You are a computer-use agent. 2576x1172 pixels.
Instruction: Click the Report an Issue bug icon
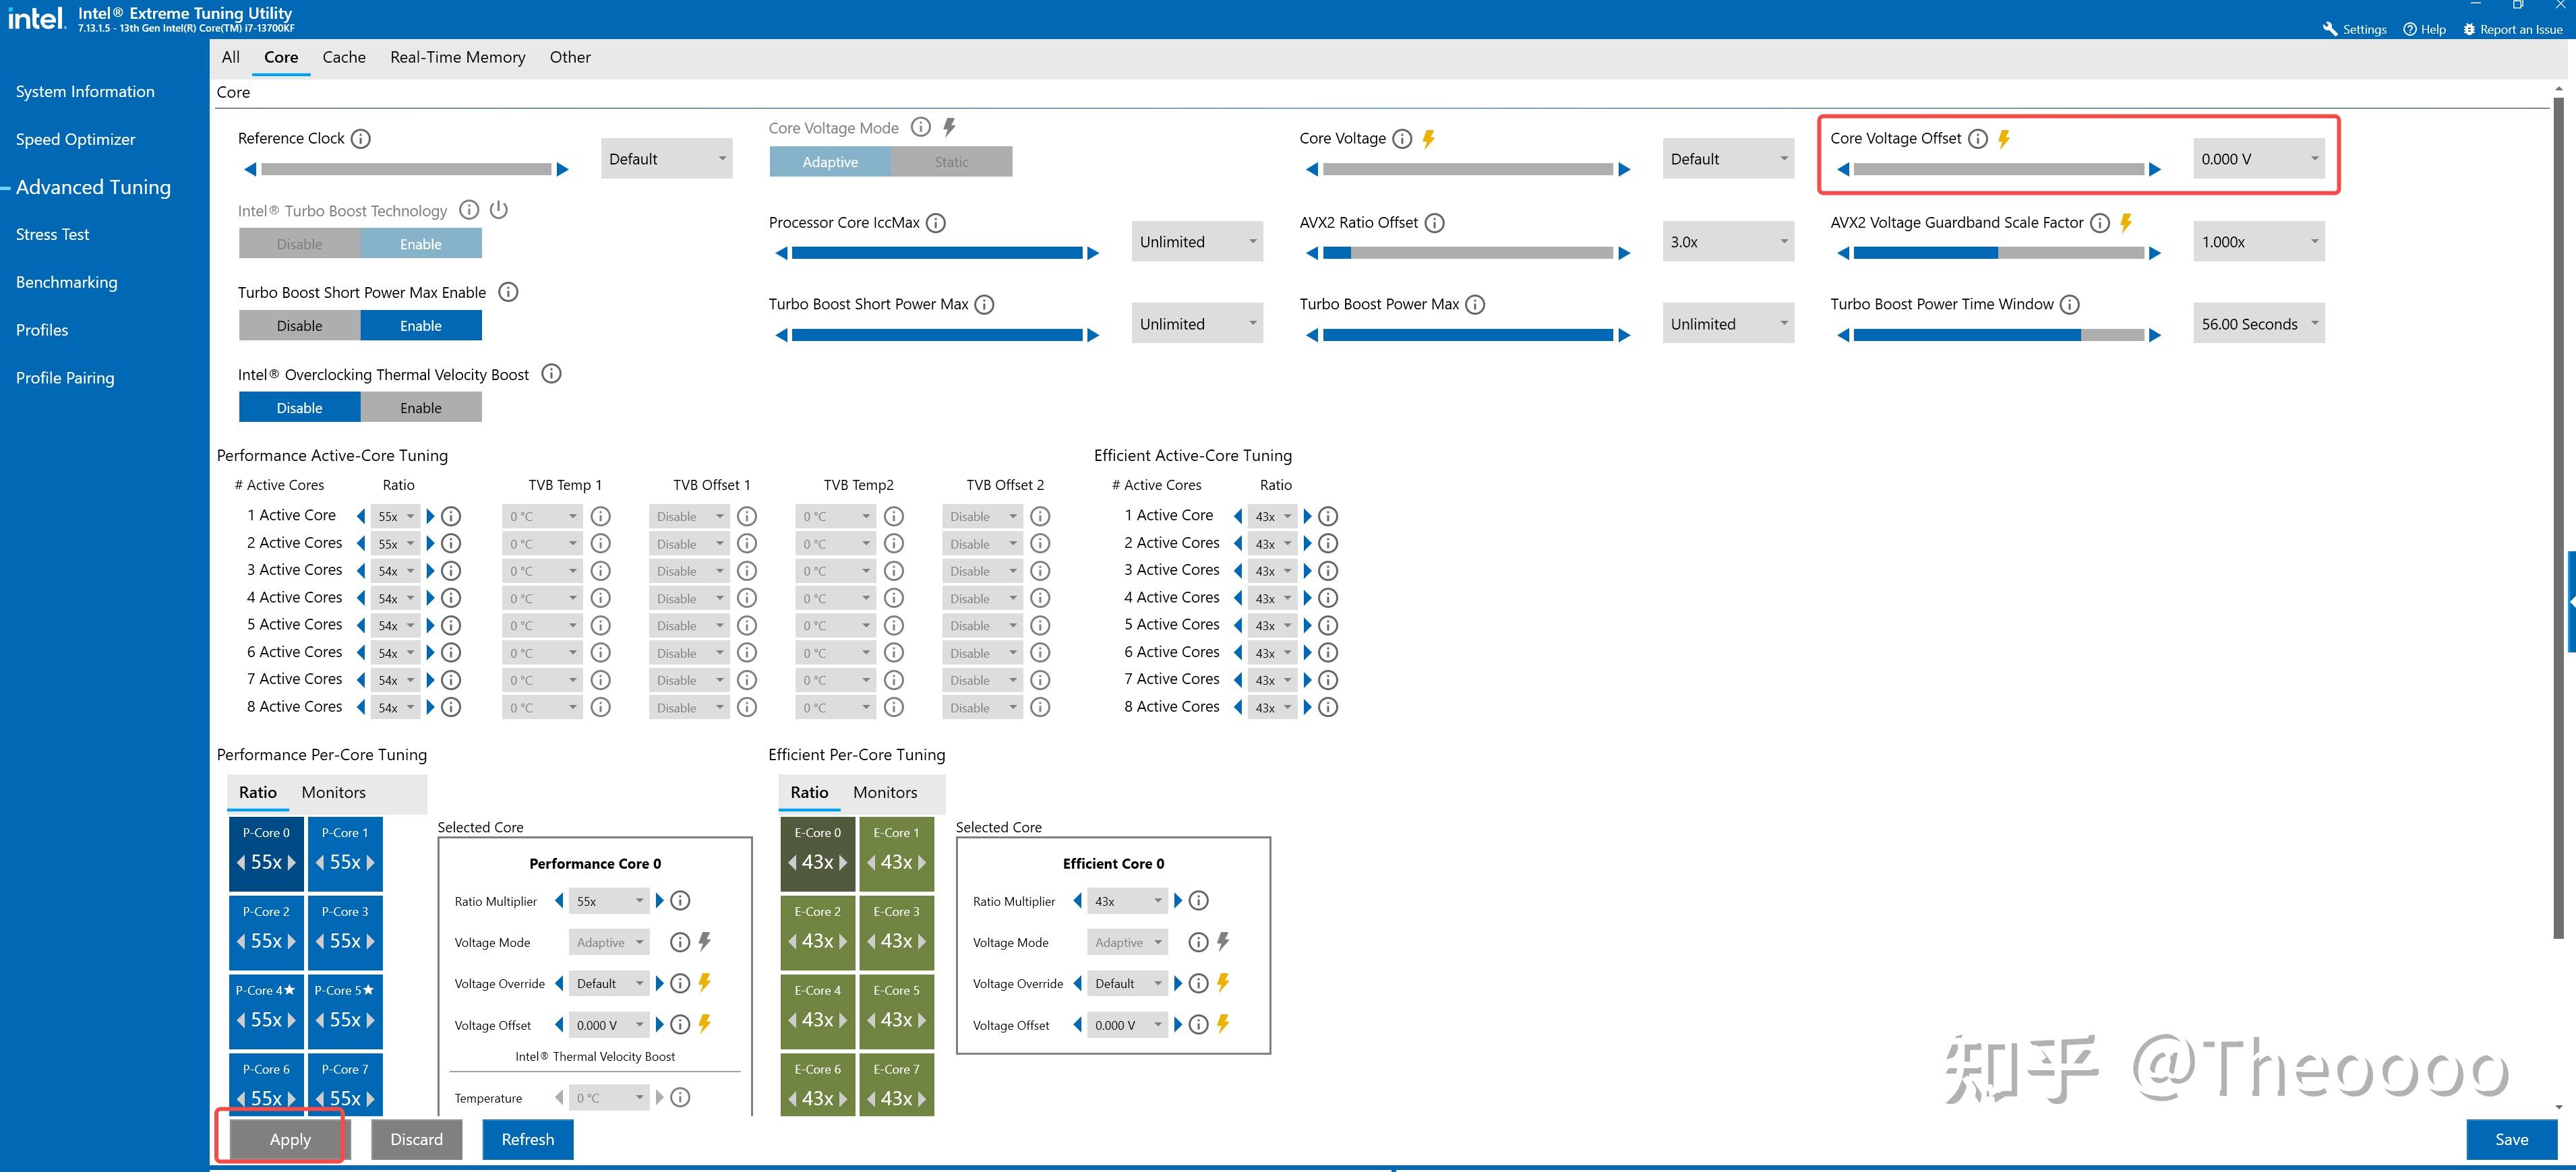pos(2469,29)
